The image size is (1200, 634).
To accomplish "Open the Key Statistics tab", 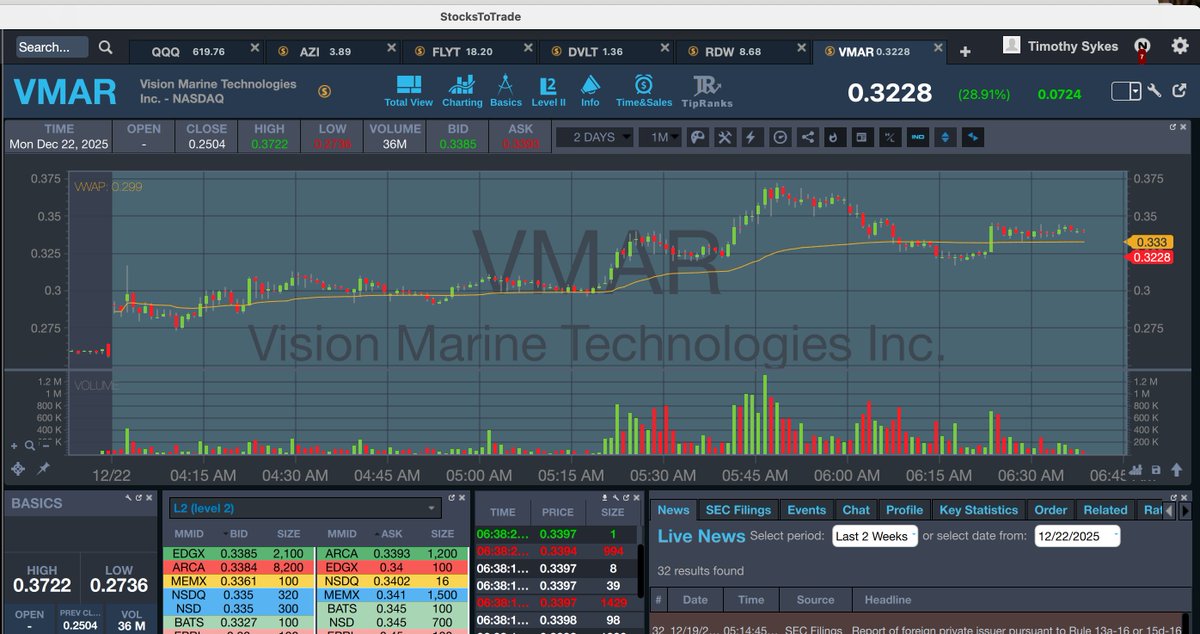I will (x=978, y=510).
